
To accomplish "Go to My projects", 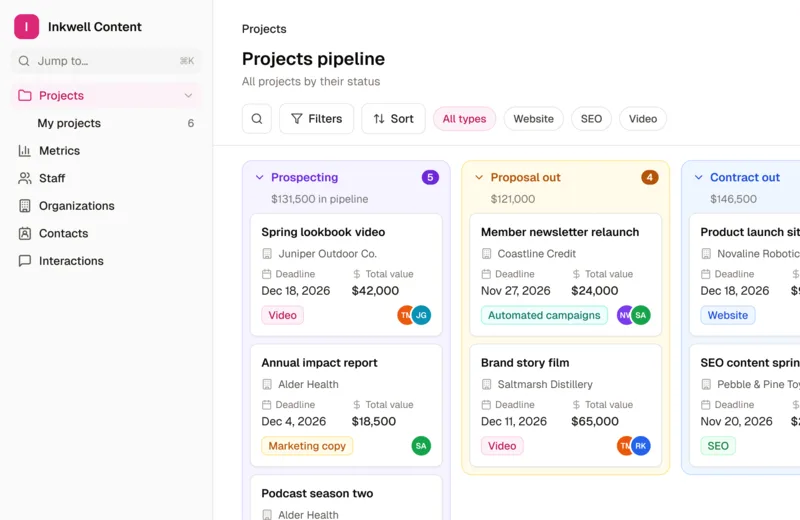I will pos(106,123).
